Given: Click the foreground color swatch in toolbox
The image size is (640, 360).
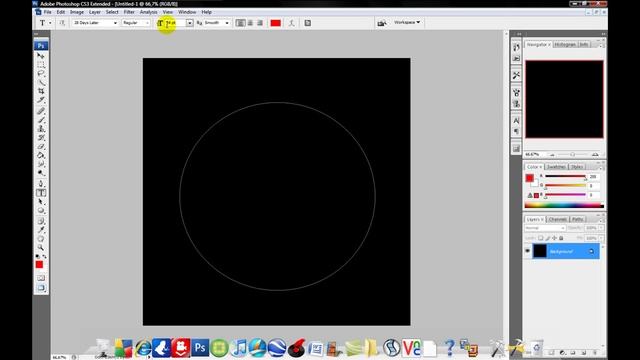Looking at the screenshot, I should (39, 264).
